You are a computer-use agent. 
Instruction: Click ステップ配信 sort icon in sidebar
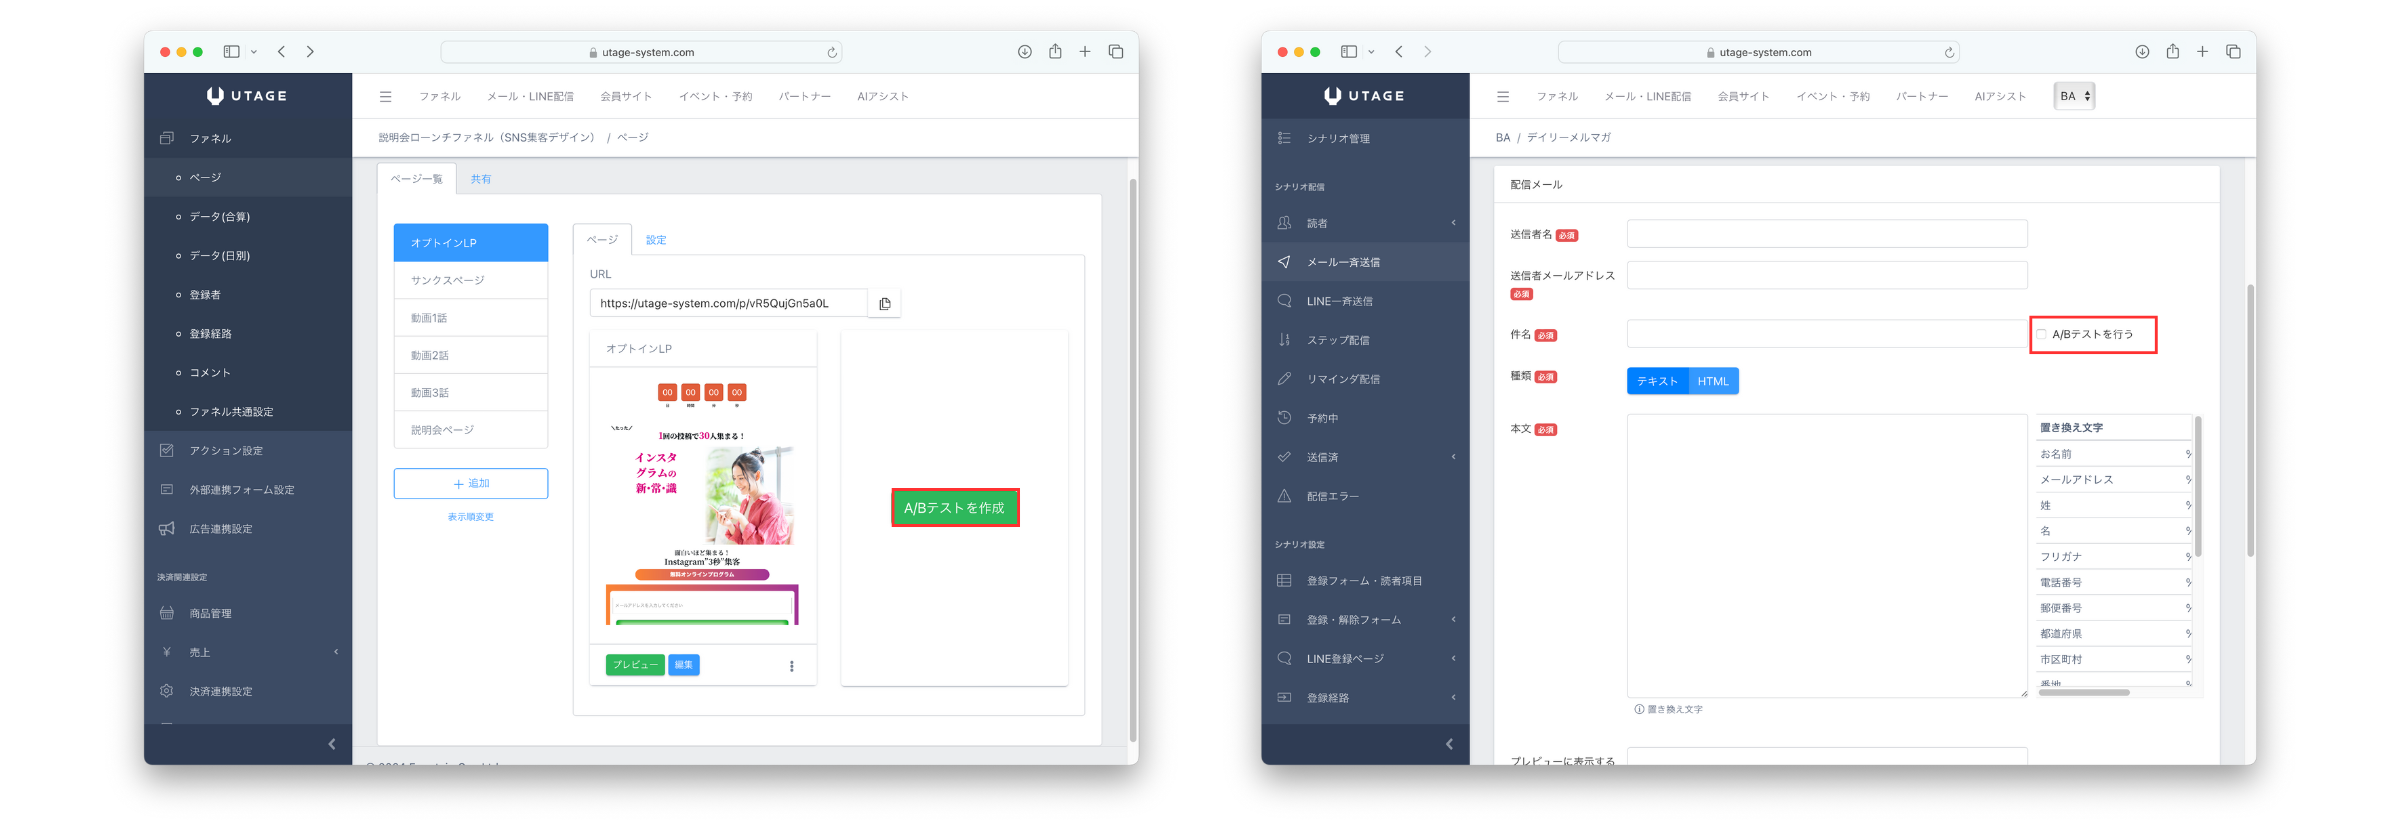1284,340
